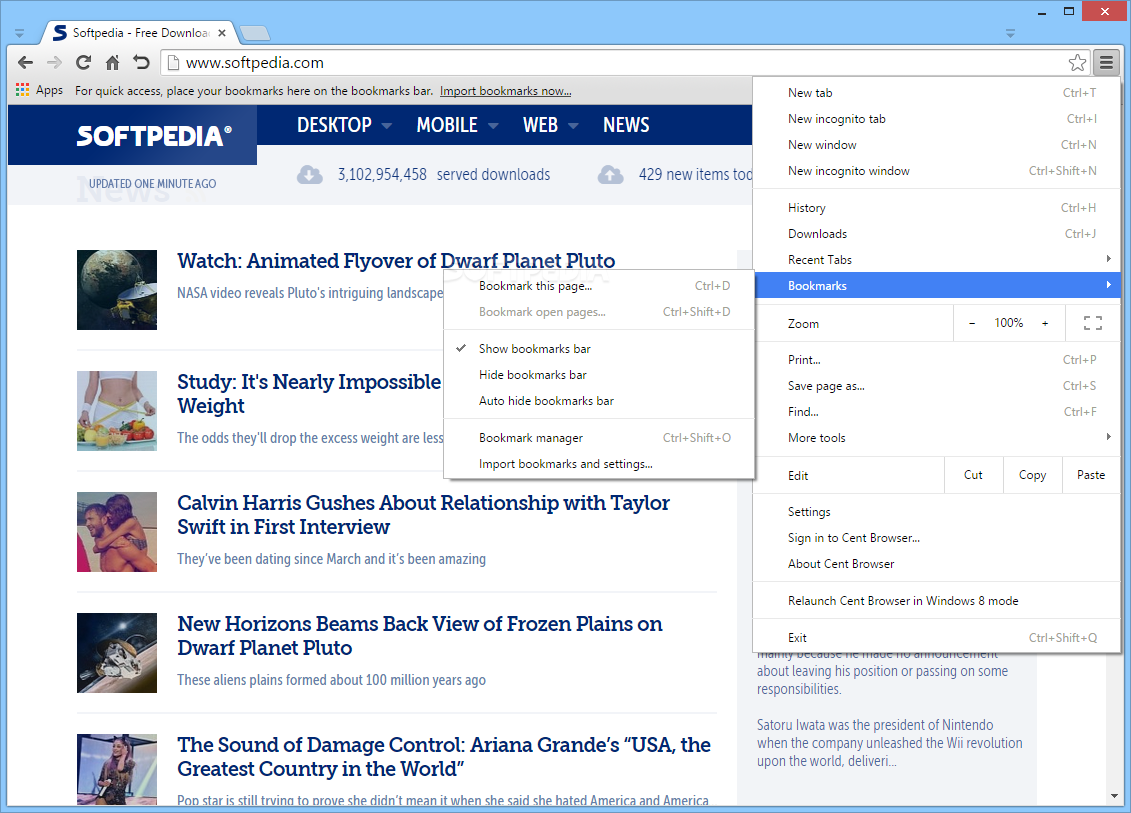This screenshot has width=1131, height=813.
Task: Click the Softpedia logo
Action: pyautogui.click(x=154, y=136)
